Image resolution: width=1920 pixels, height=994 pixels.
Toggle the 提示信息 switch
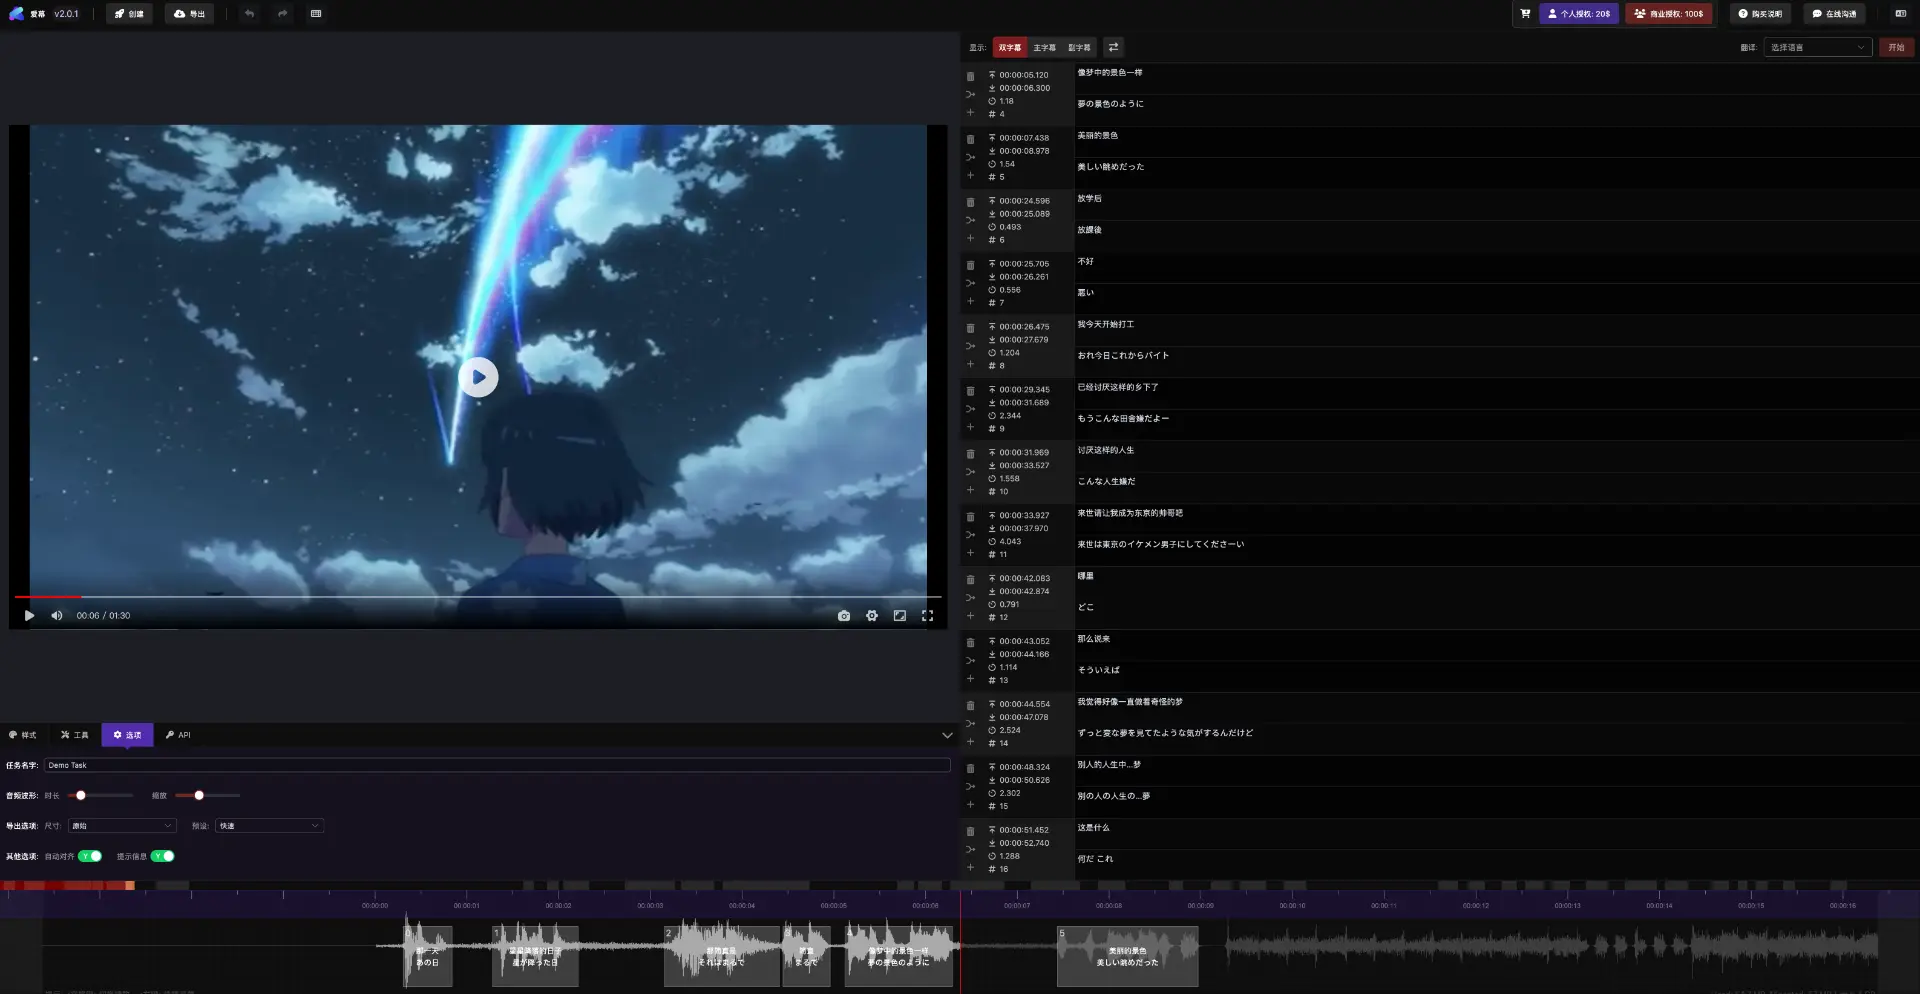[x=163, y=856]
